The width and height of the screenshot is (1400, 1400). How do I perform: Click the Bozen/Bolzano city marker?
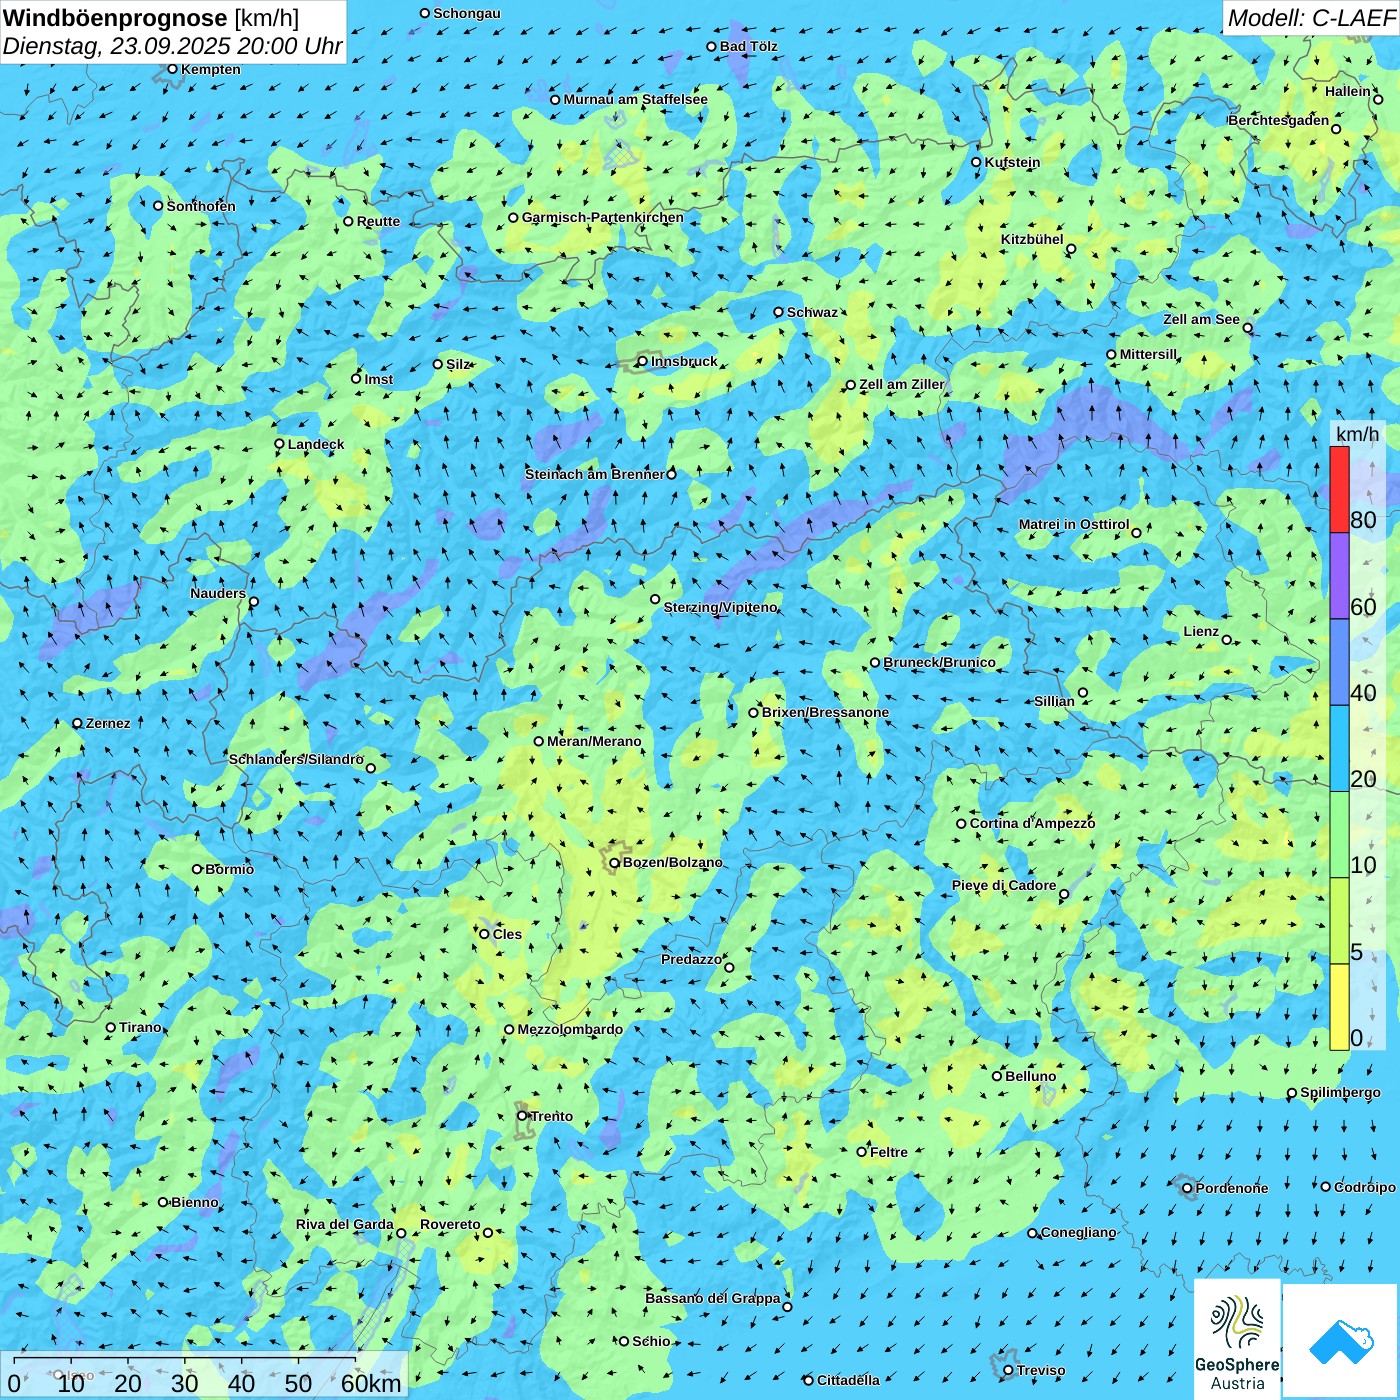(615, 863)
